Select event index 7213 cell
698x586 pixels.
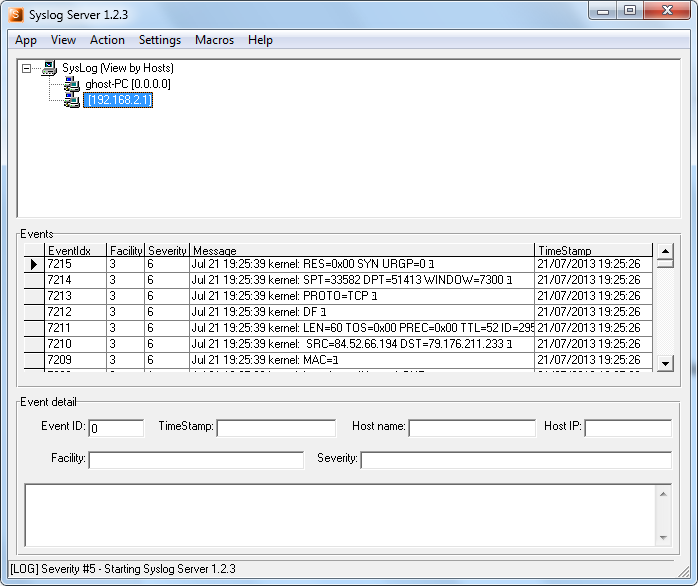point(76,297)
